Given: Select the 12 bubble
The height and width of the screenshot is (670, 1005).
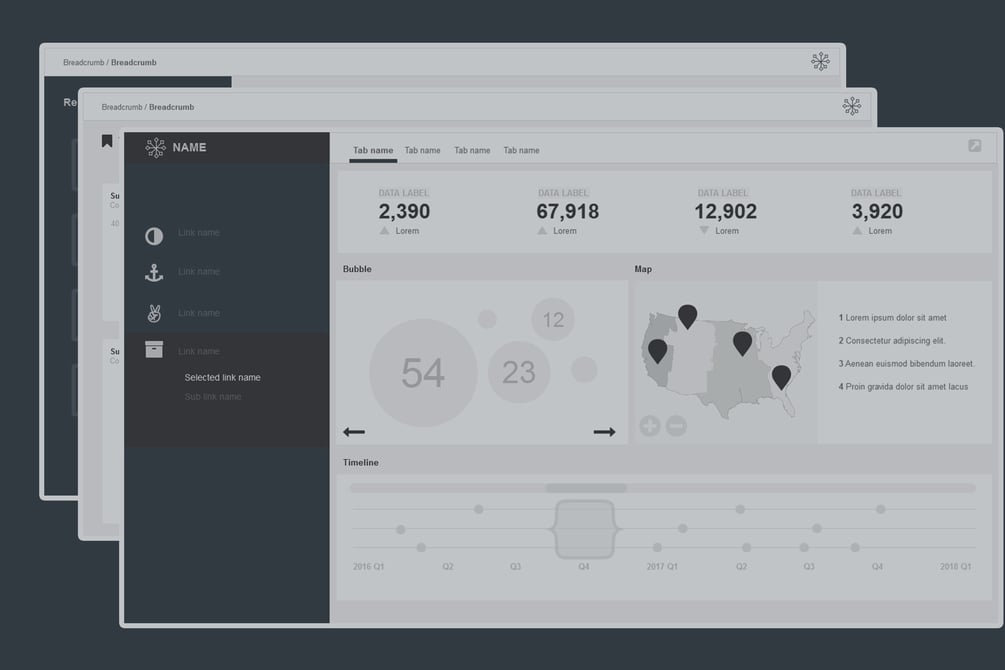Looking at the screenshot, I should coord(553,319).
